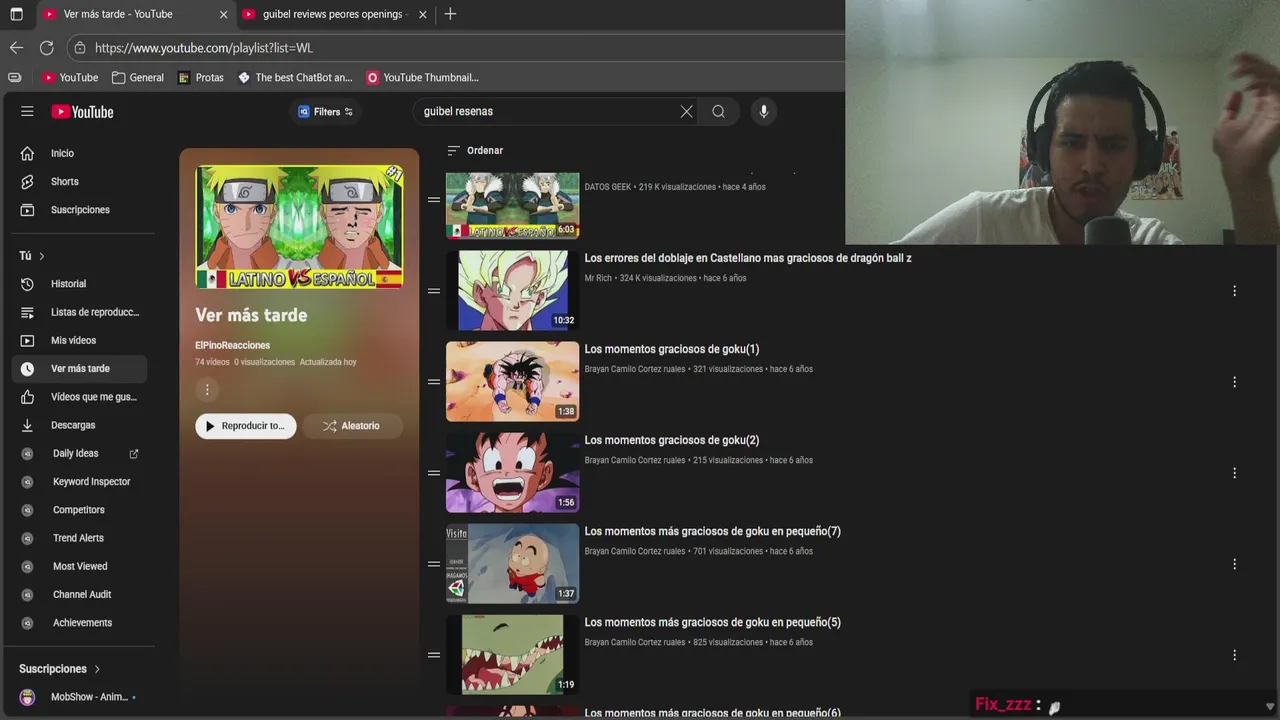This screenshot has width=1280, height=720.
Task: Go to Inicio in sidebar
Action: [80, 153]
